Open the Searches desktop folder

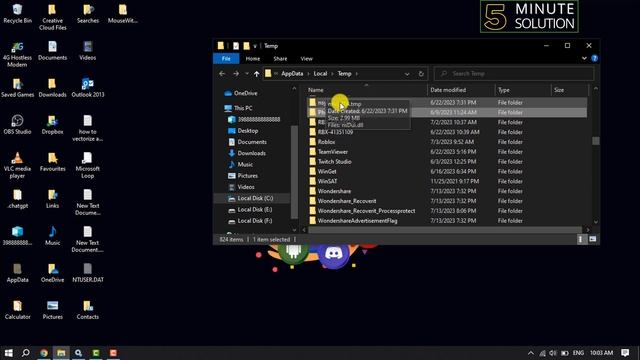point(88,13)
